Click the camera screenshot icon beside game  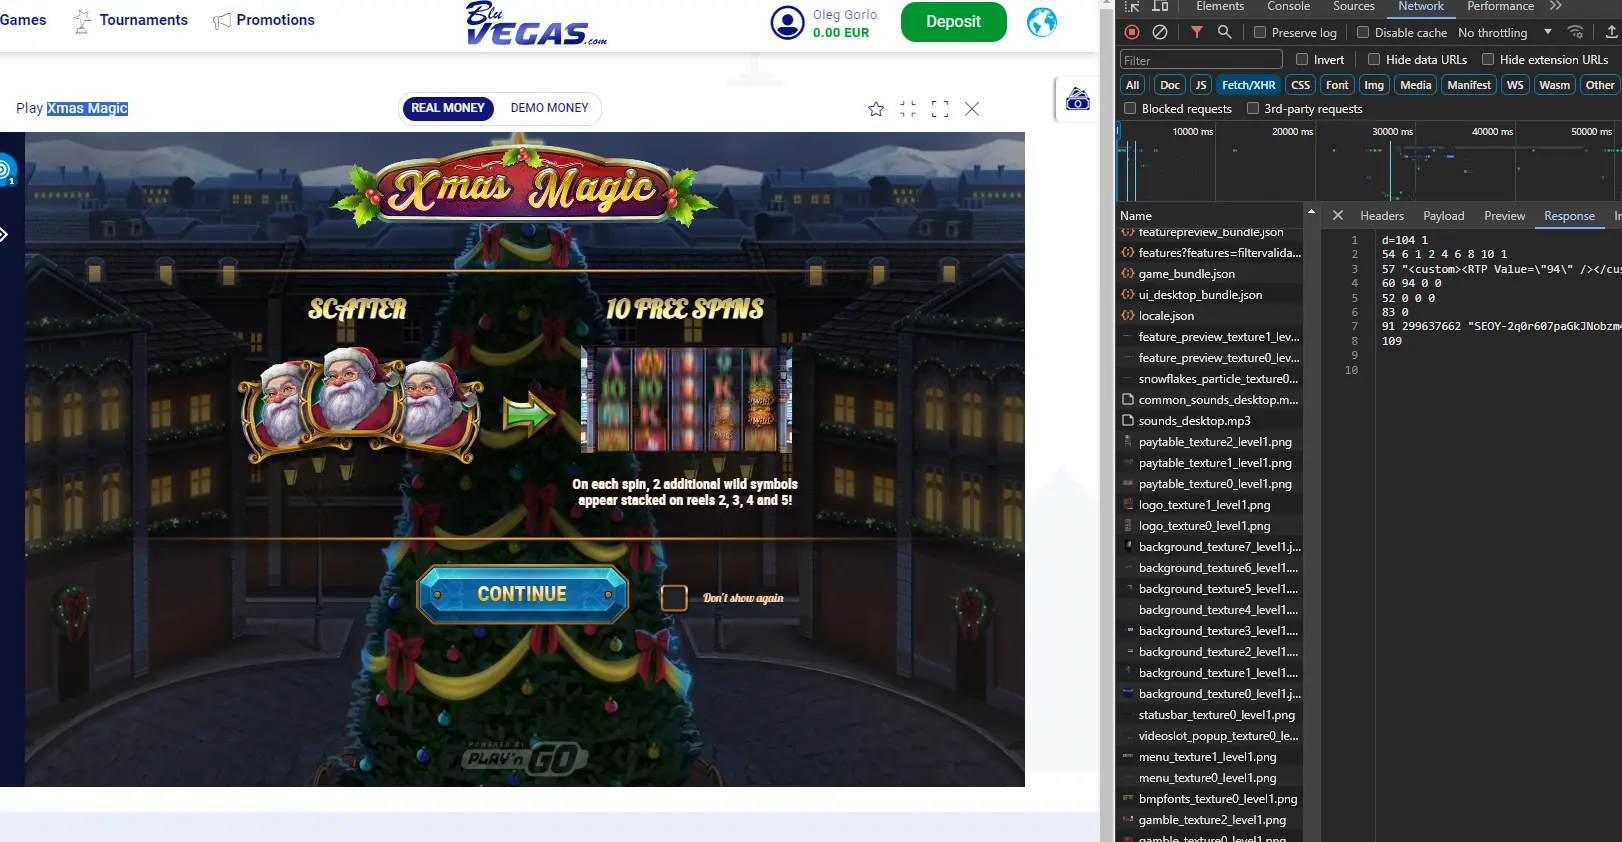(x=1078, y=99)
